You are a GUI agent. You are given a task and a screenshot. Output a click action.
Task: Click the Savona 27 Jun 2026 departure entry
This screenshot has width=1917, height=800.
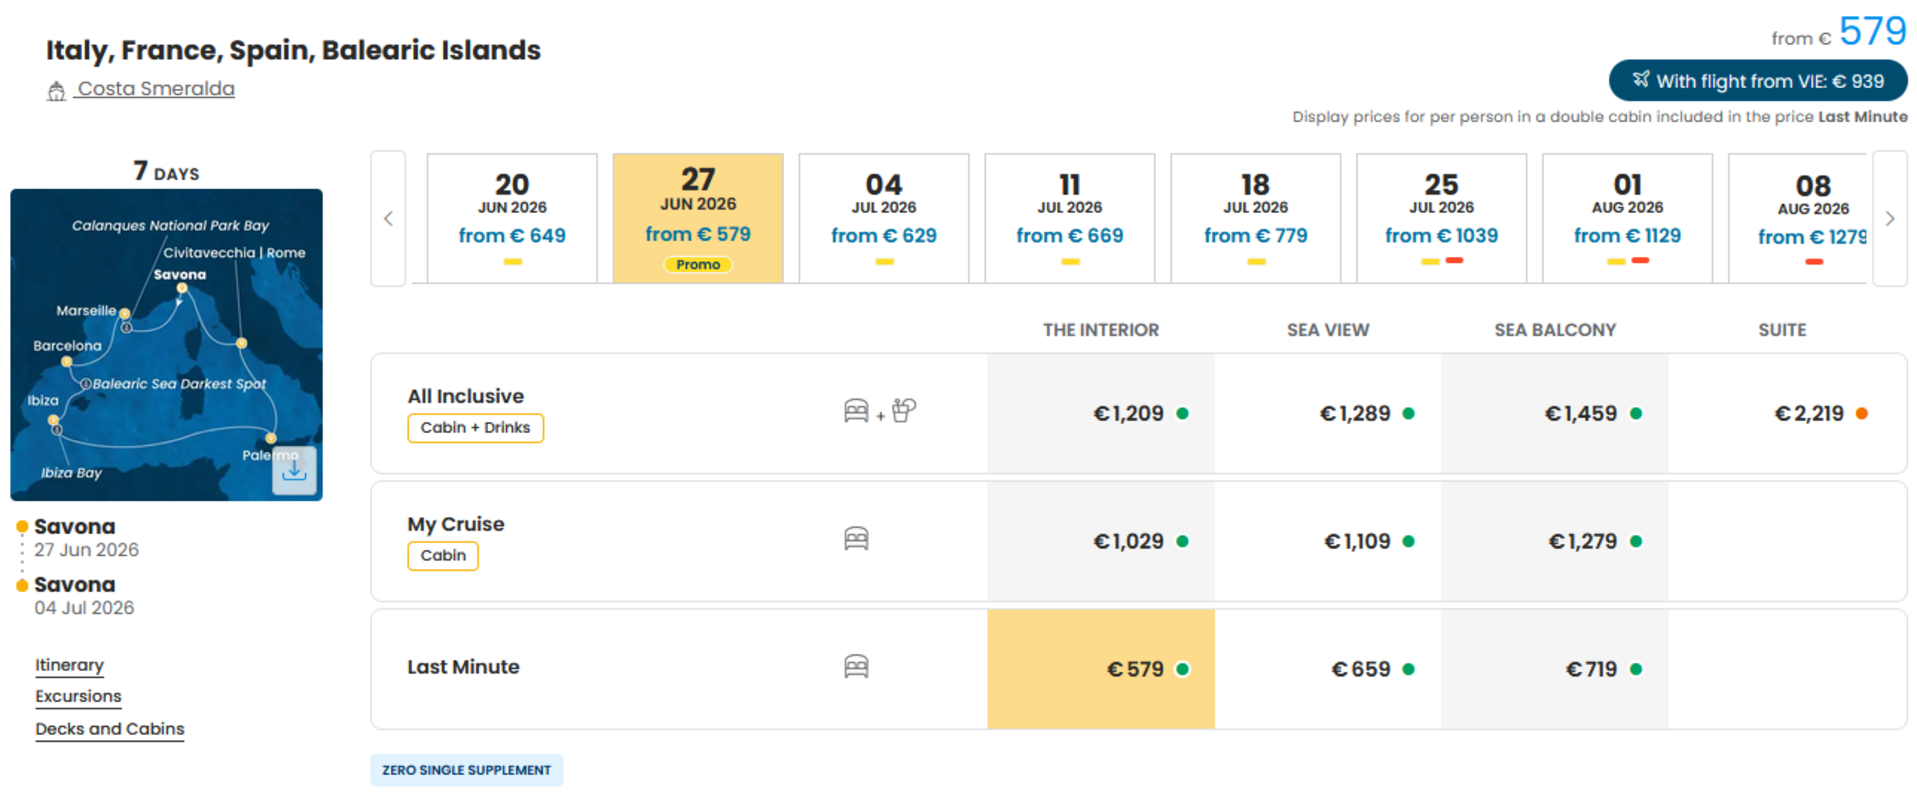(x=86, y=537)
